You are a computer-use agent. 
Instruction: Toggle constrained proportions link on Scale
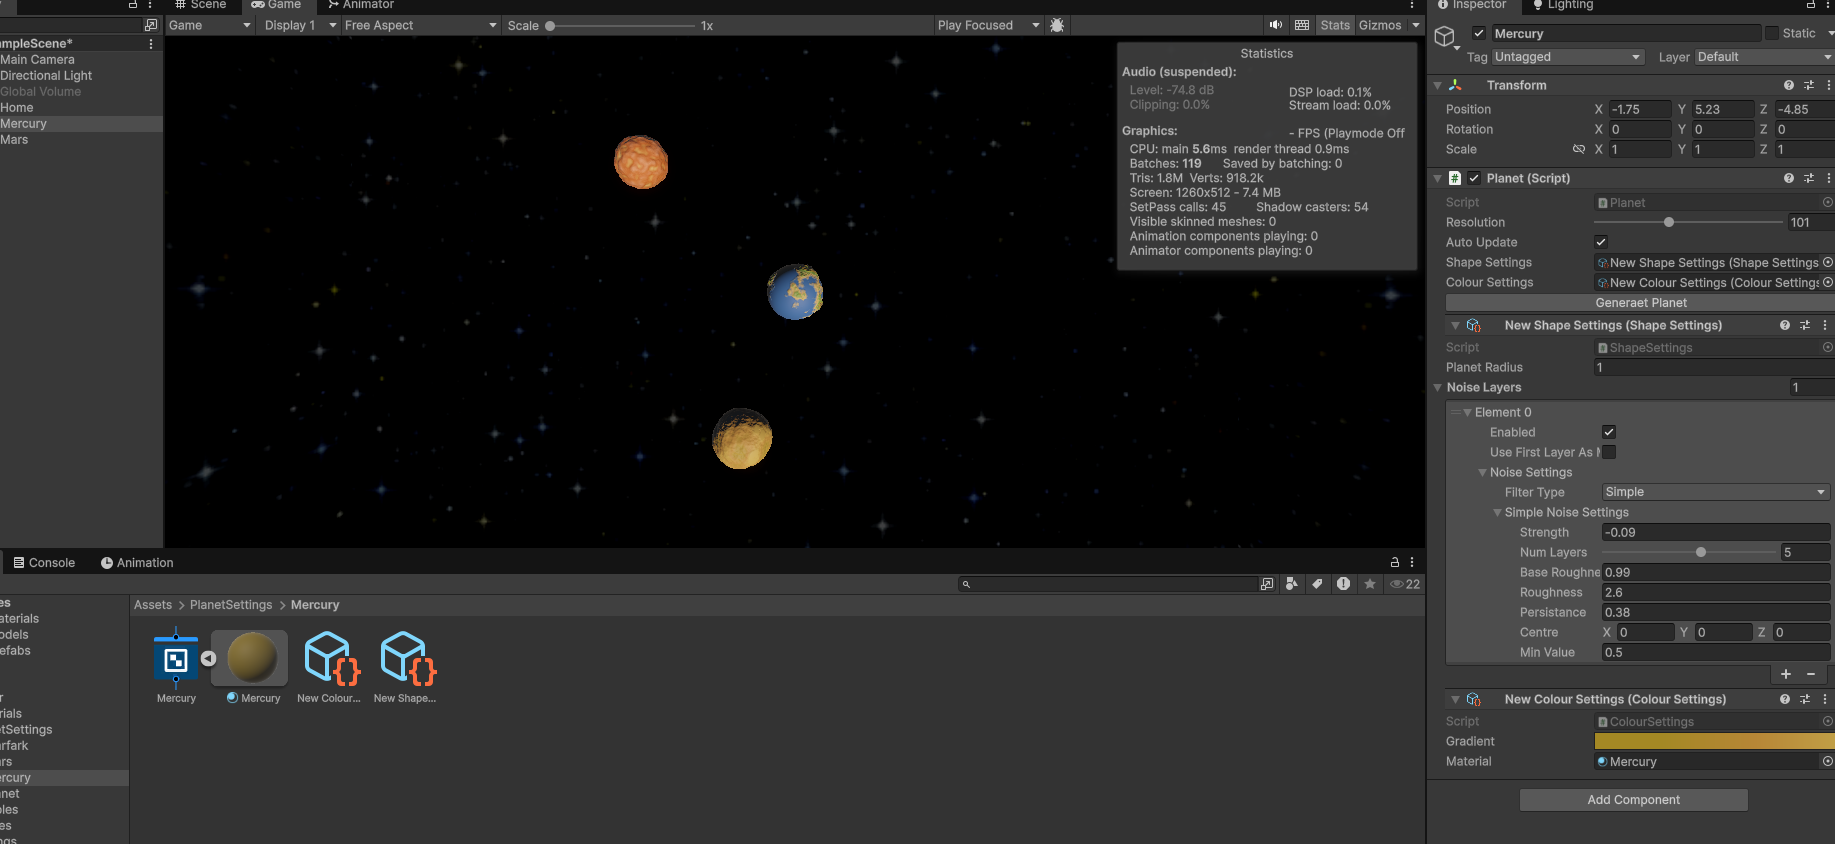[1579, 149]
